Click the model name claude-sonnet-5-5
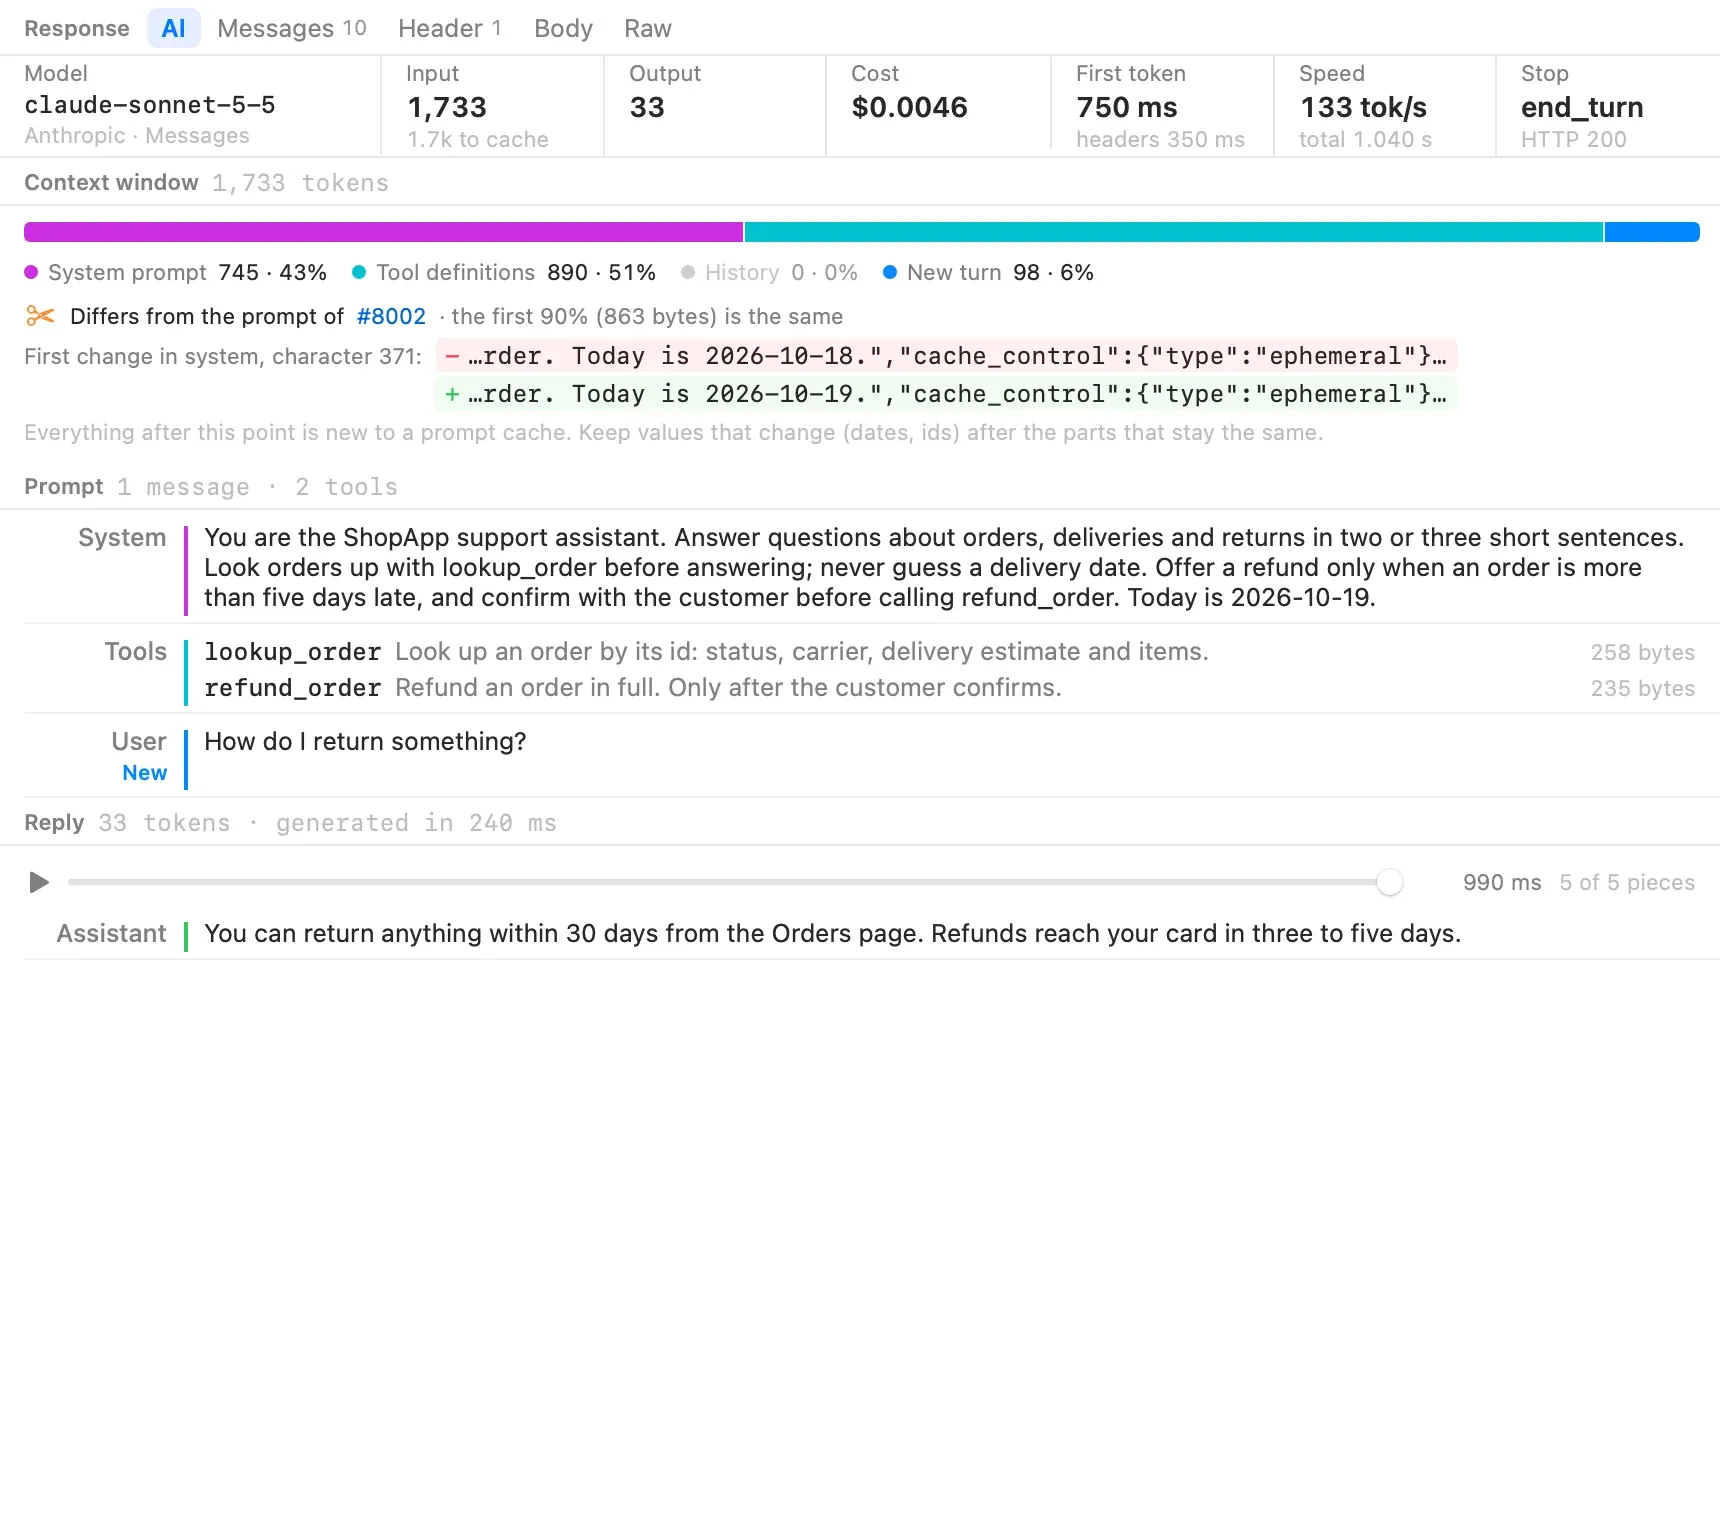The width and height of the screenshot is (1720, 1520). click(x=150, y=105)
